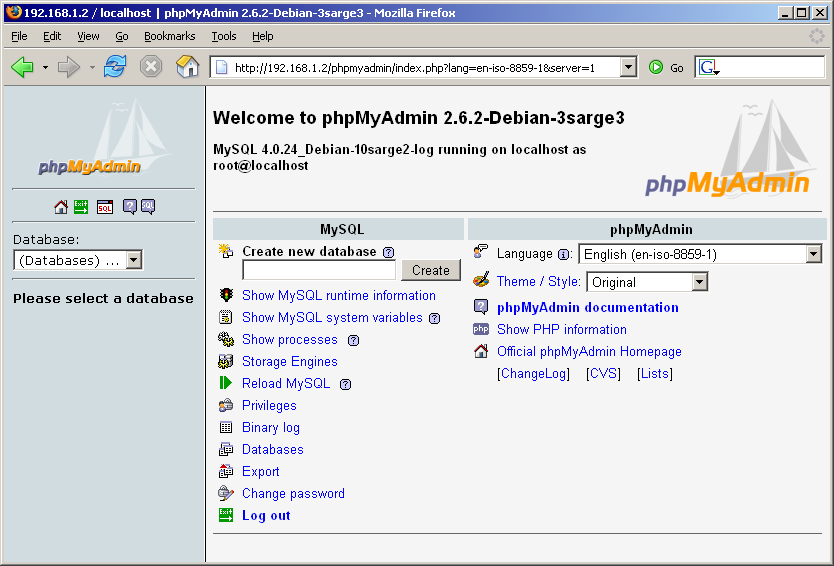The height and width of the screenshot is (566, 834).
Task: Open the Storage Engines link
Action: click(290, 362)
